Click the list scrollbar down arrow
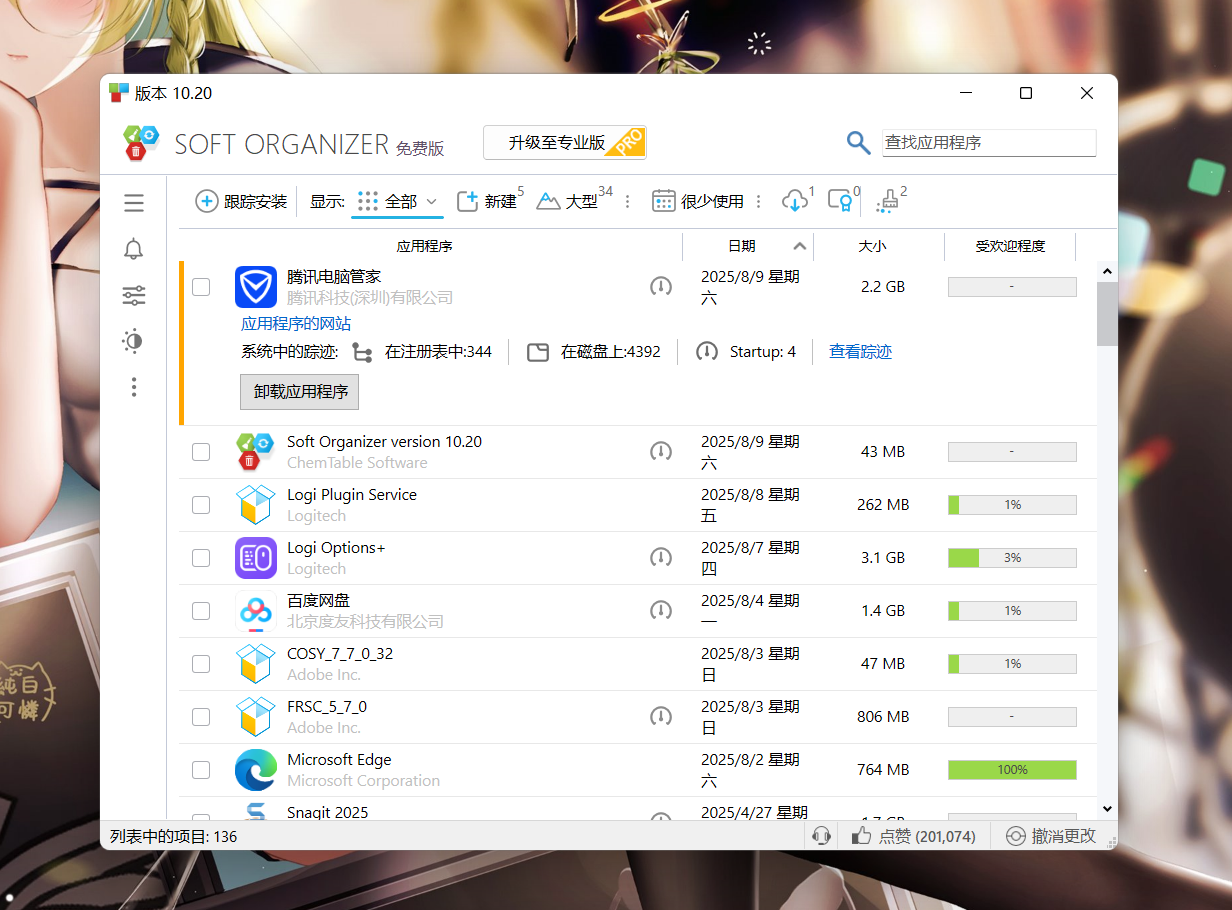 [1107, 808]
